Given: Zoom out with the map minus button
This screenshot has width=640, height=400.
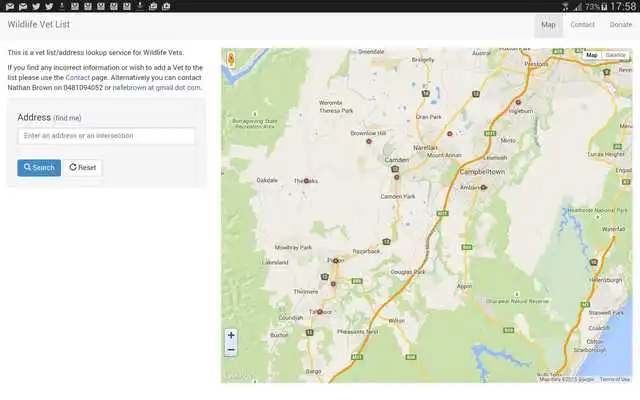Looking at the screenshot, I should point(231,350).
